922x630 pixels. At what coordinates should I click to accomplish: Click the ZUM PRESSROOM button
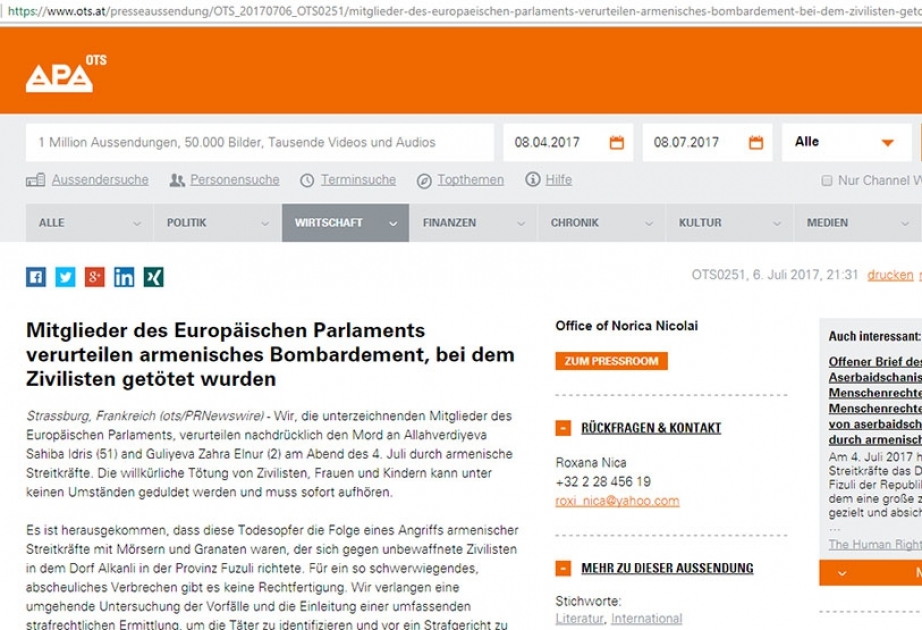[x=612, y=361]
